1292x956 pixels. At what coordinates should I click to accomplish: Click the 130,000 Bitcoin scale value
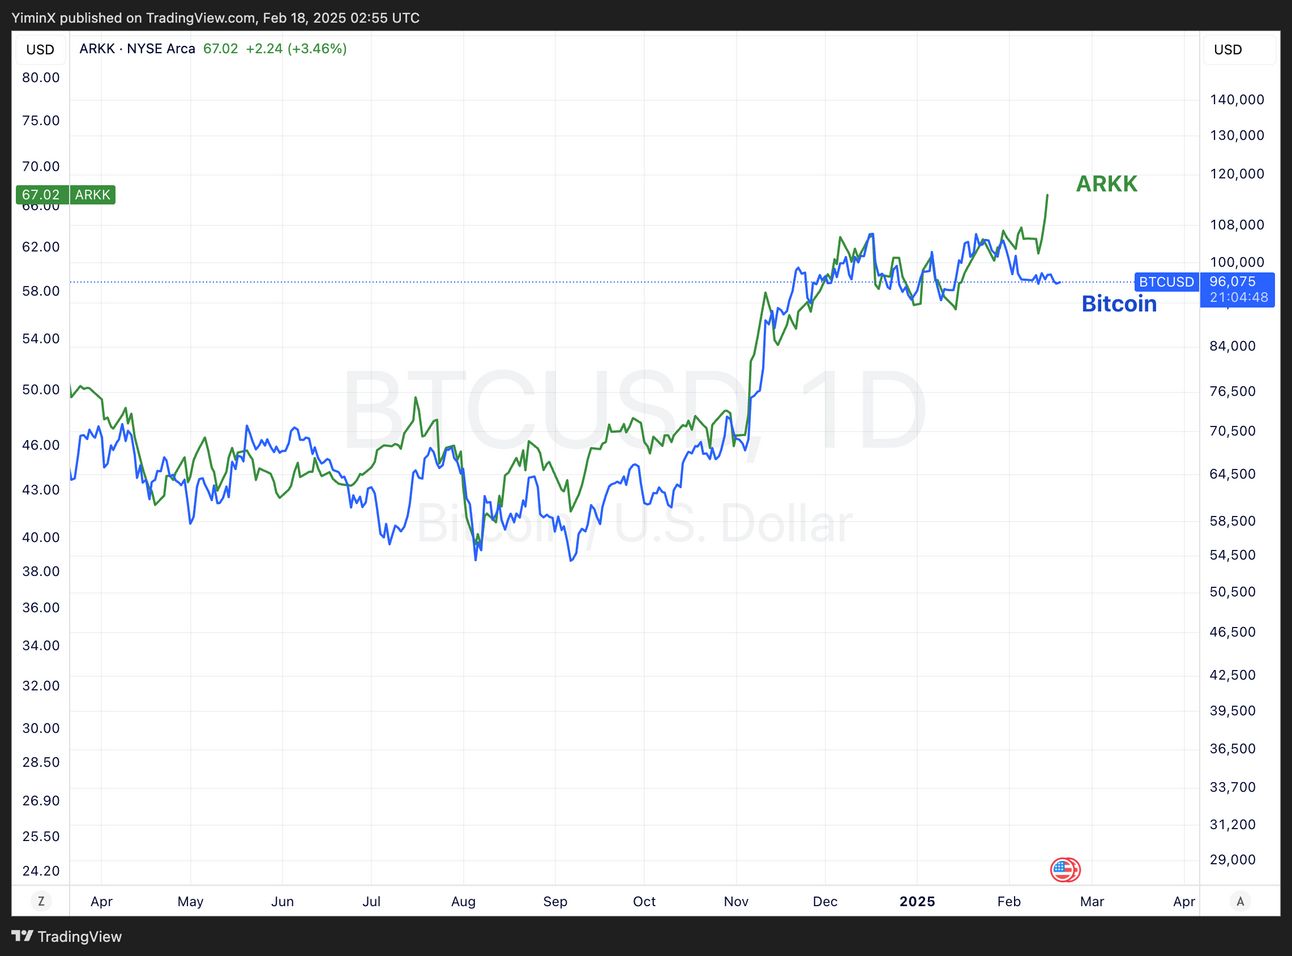click(1237, 135)
